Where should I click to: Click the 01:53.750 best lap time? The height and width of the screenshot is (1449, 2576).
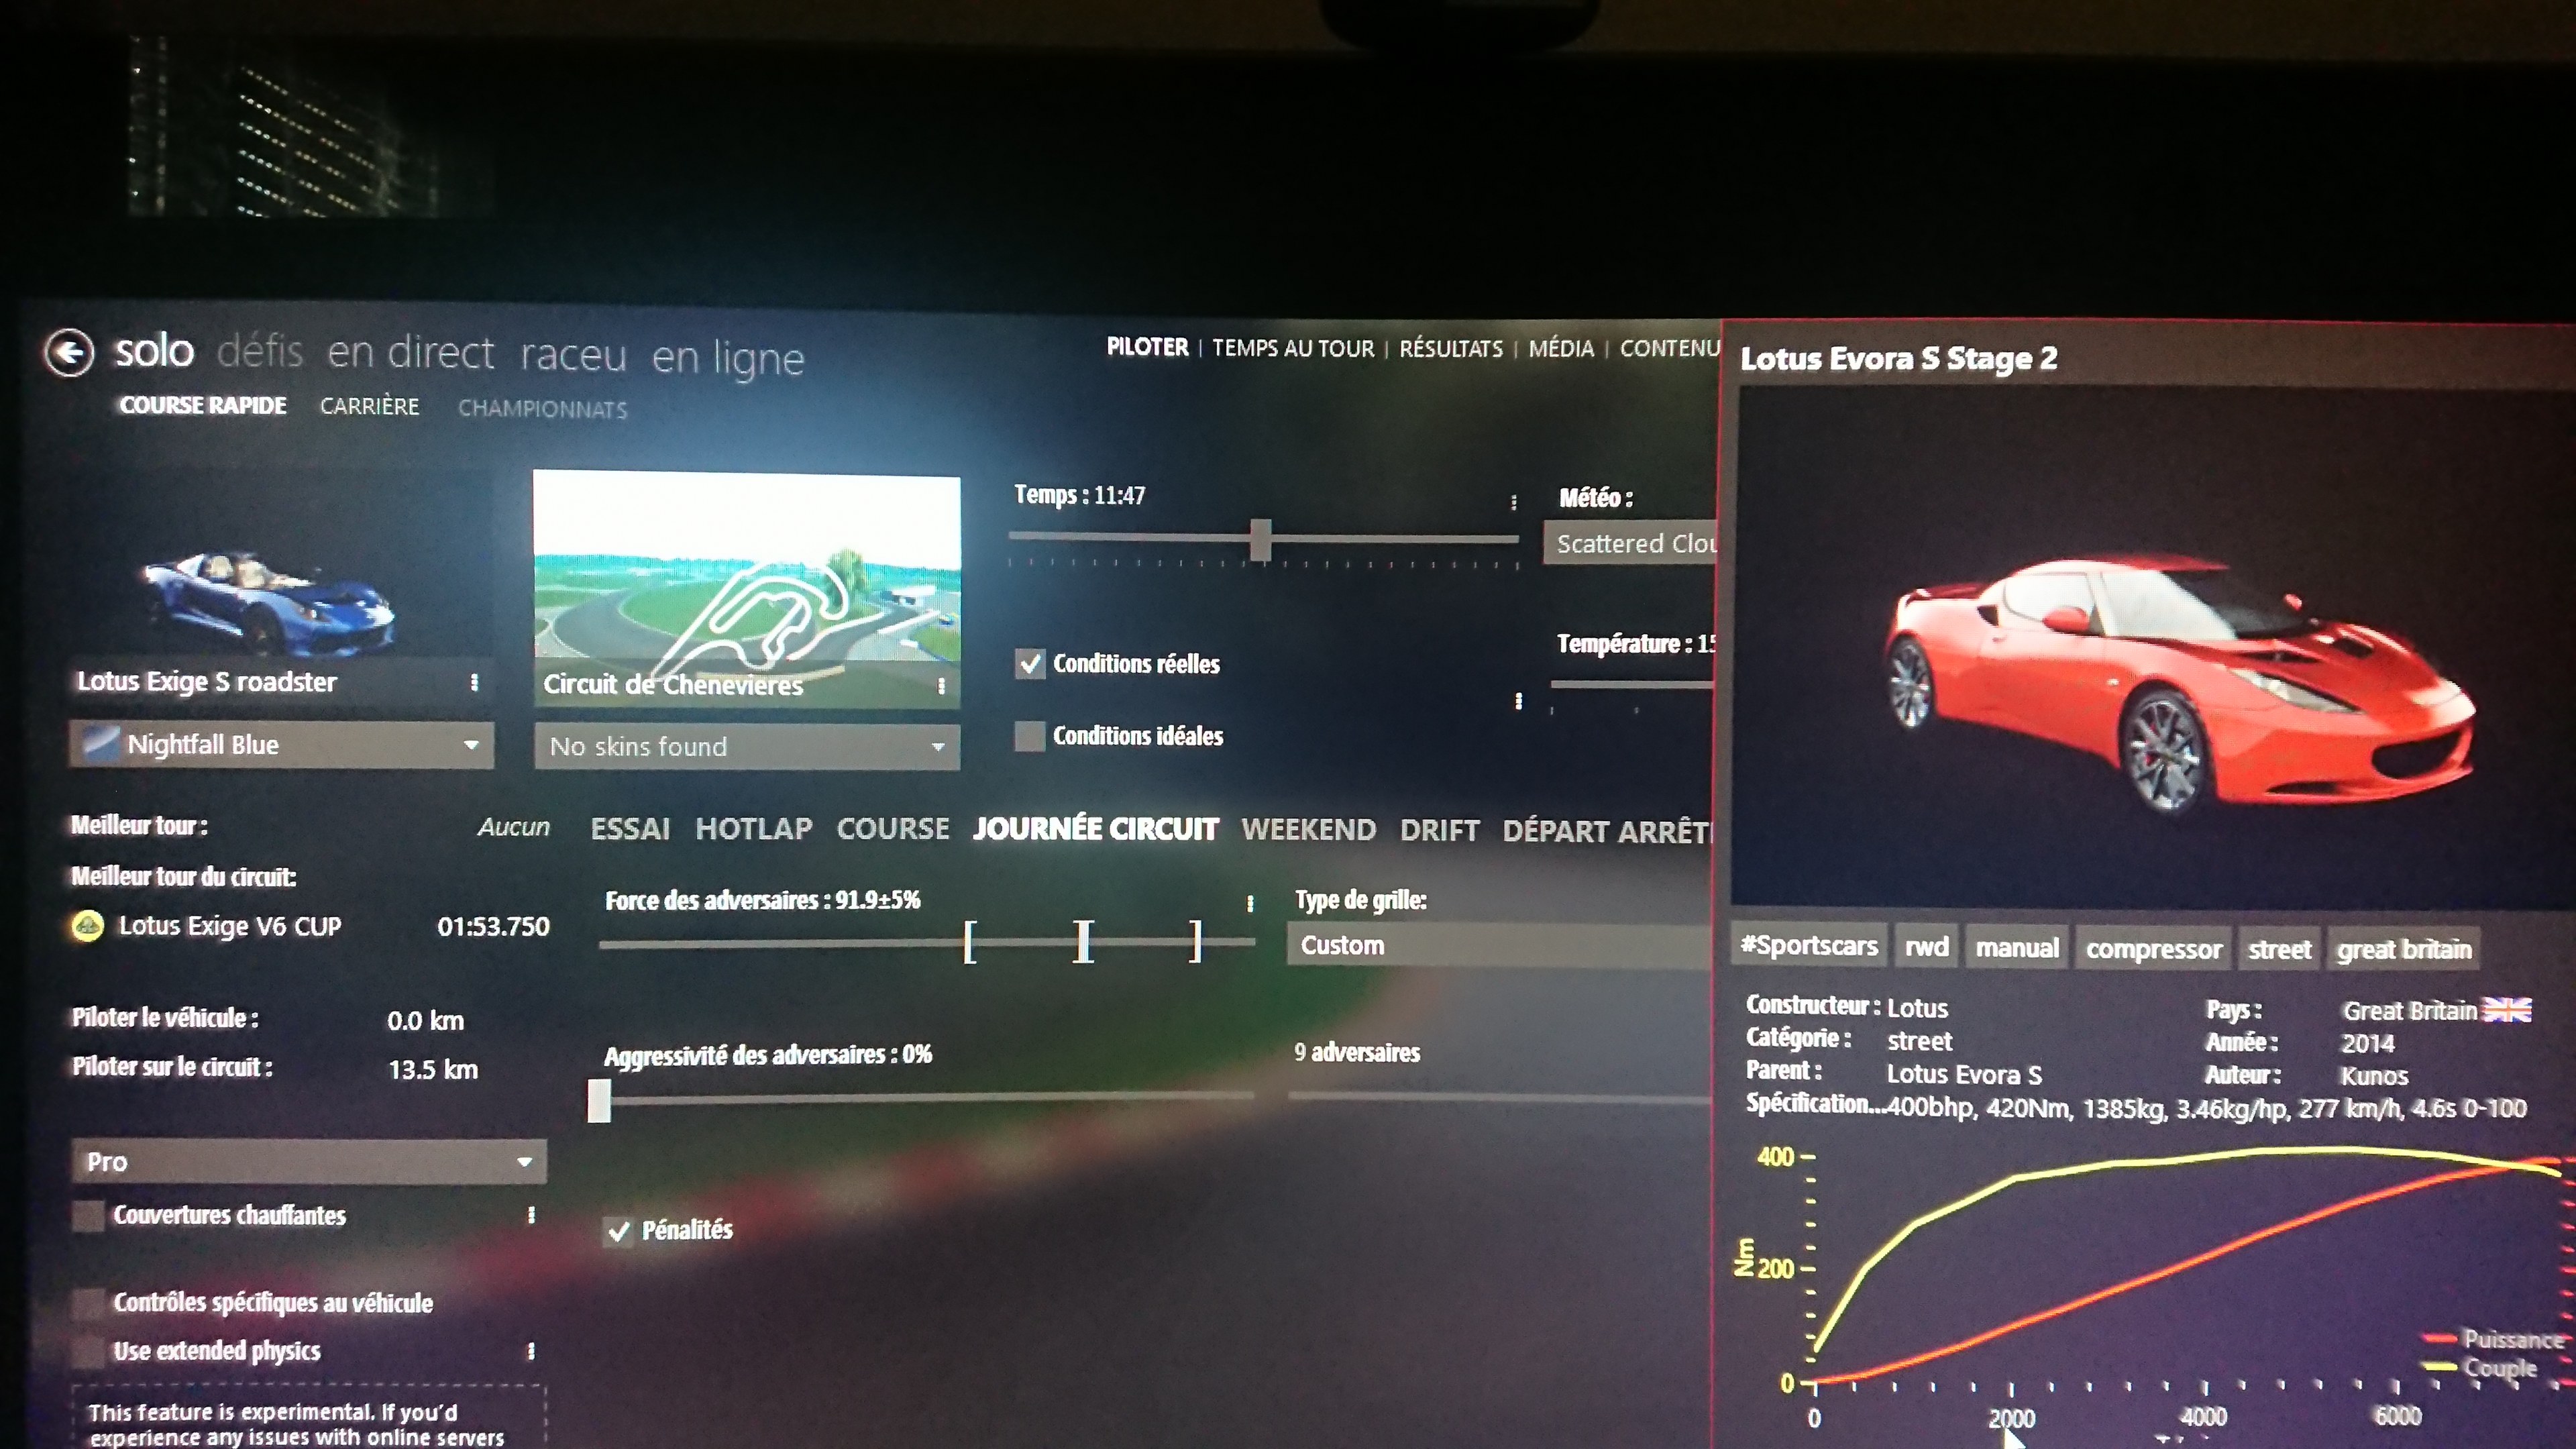pyautogui.click(x=493, y=927)
